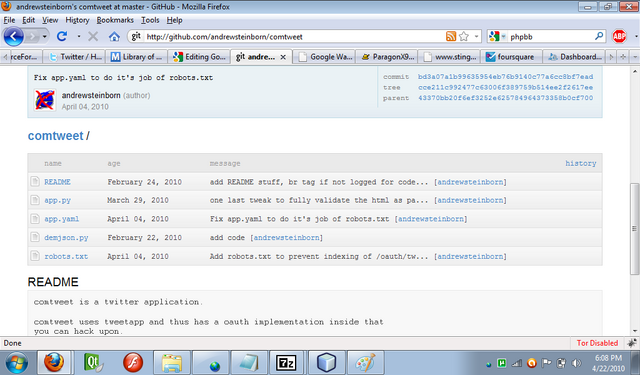Click the andrewsteinborn author avatar
The width and height of the screenshot is (640, 375).
click(x=45, y=100)
